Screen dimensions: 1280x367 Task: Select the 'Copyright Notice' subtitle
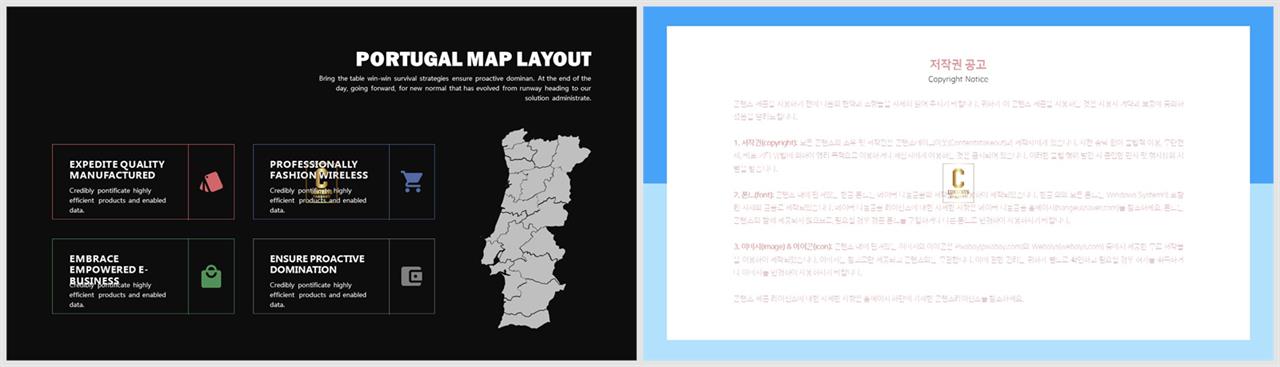click(x=958, y=79)
